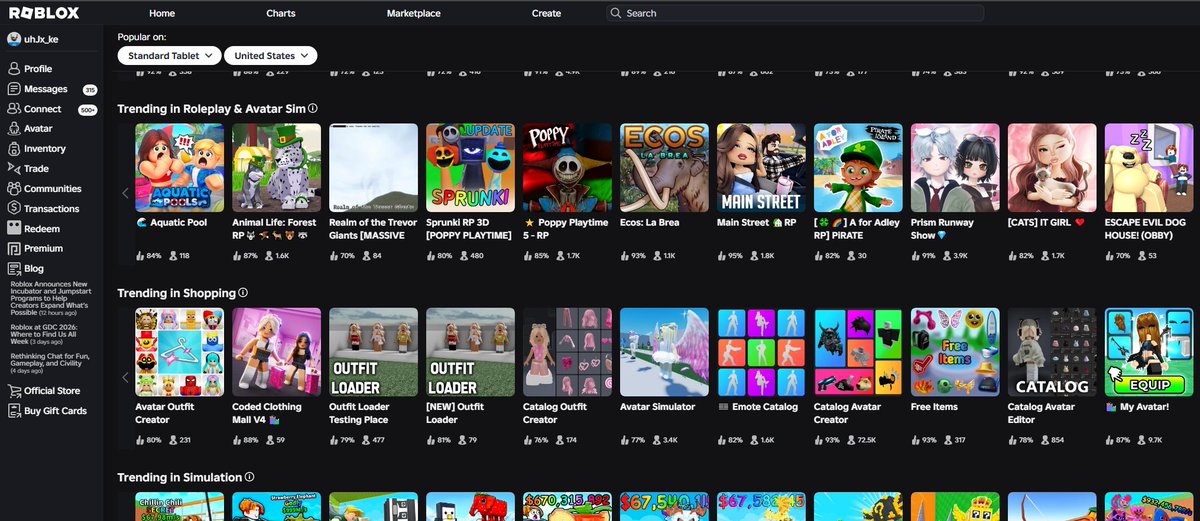Open the Blog sidebar icon
The height and width of the screenshot is (521, 1200).
pyautogui.click(x=14, y=269)
